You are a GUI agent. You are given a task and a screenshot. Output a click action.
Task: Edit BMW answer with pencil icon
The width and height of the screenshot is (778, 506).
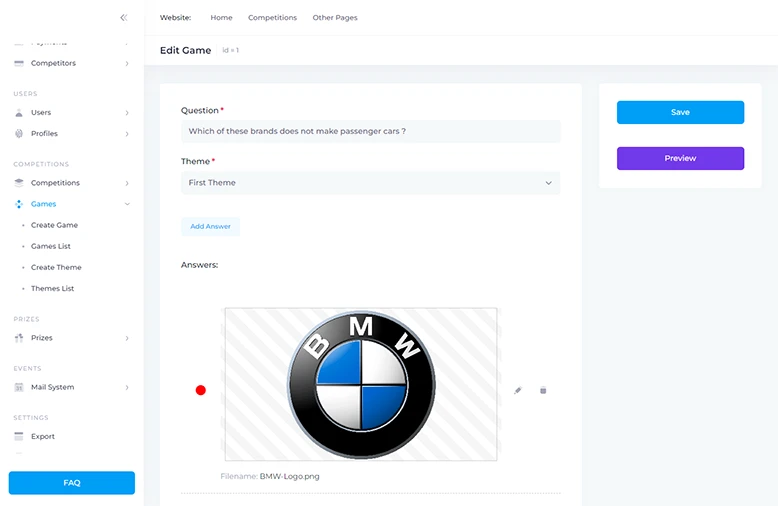click(x=518, y=390)
